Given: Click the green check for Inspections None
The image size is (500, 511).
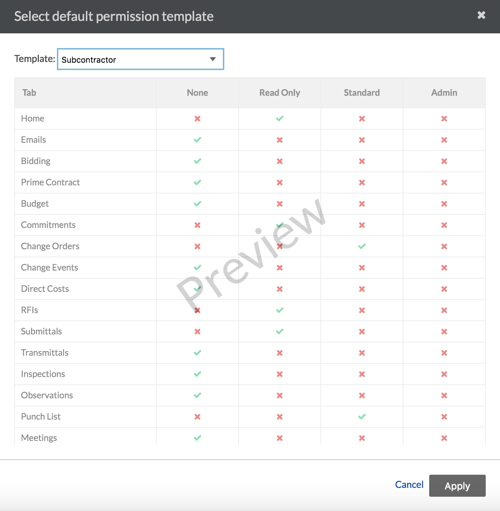Looking at the screenshot, I should pyautogui.click(x=197, y=374).
